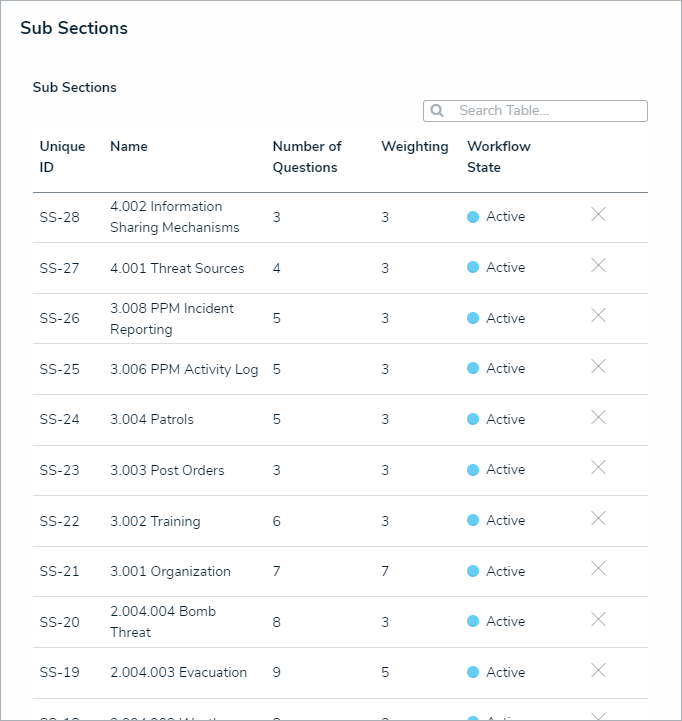This screenshot has height=721, width=682.
Task: Sort by the Unique ID column header
Action: point(62,157)
